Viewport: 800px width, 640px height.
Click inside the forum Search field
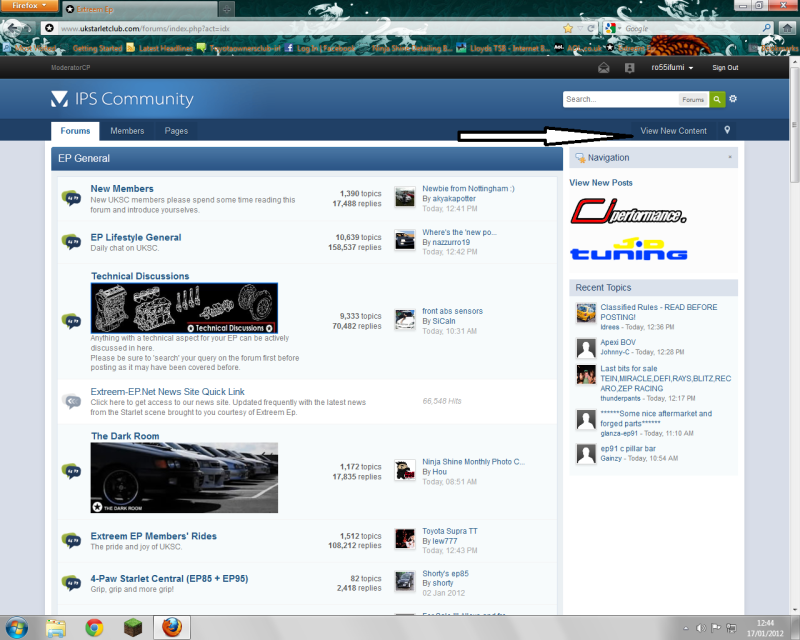point(620,100)
